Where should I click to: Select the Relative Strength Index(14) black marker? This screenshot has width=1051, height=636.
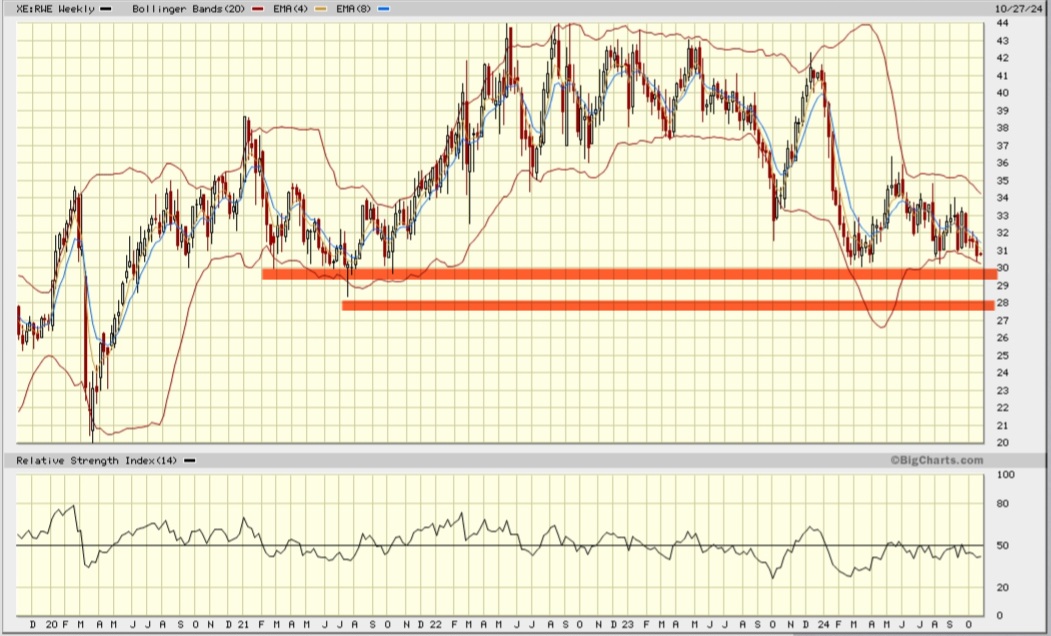click(x=190, y=462)
